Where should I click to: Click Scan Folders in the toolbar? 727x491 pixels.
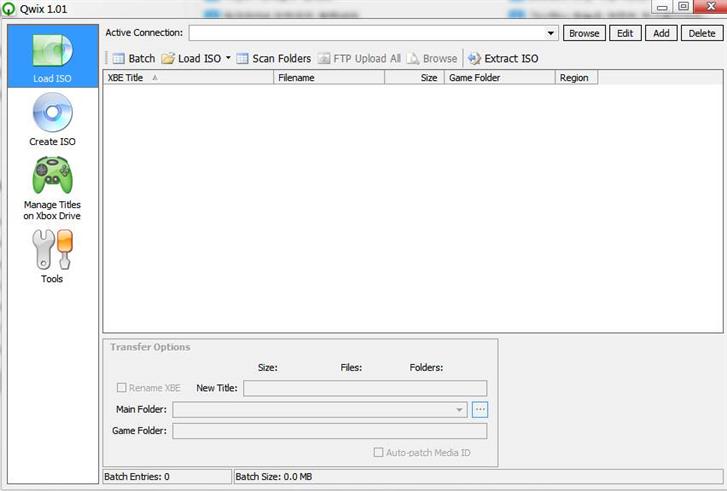[x=274, y=58]
